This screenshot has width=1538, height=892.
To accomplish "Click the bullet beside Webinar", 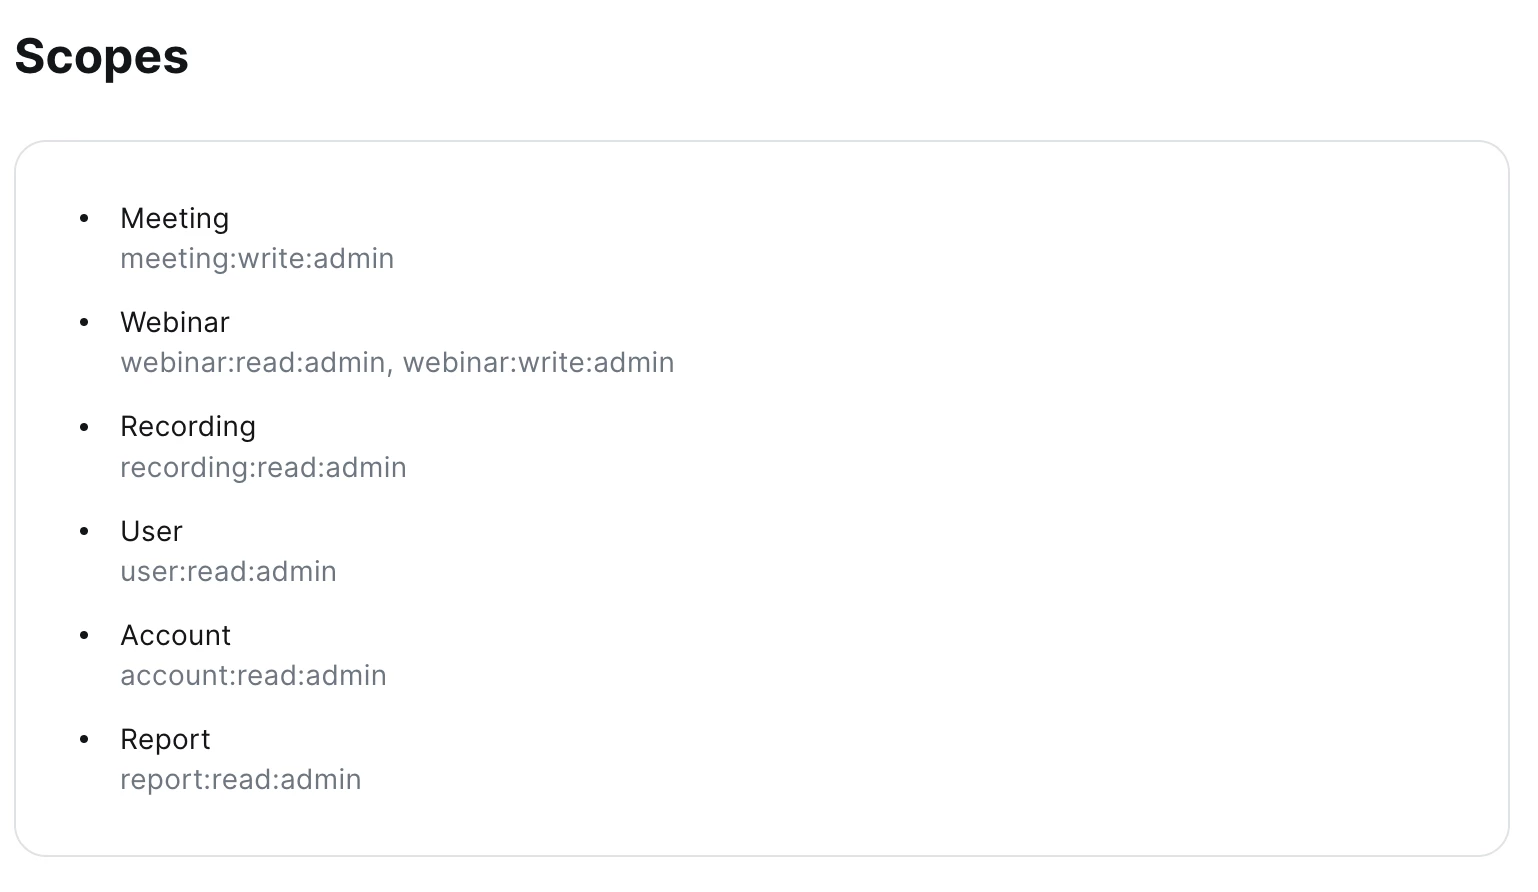I will point(84,322).
